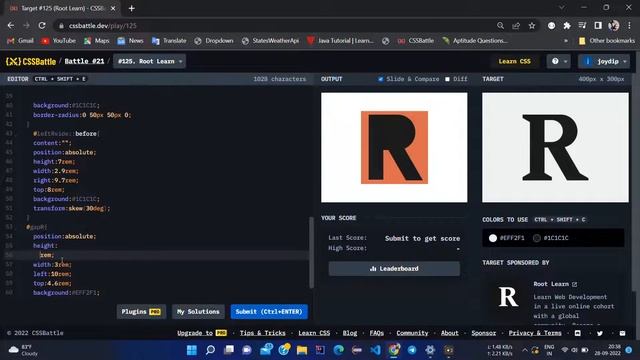Expand hidden bookmarks chevron

[x=566, y=41]
